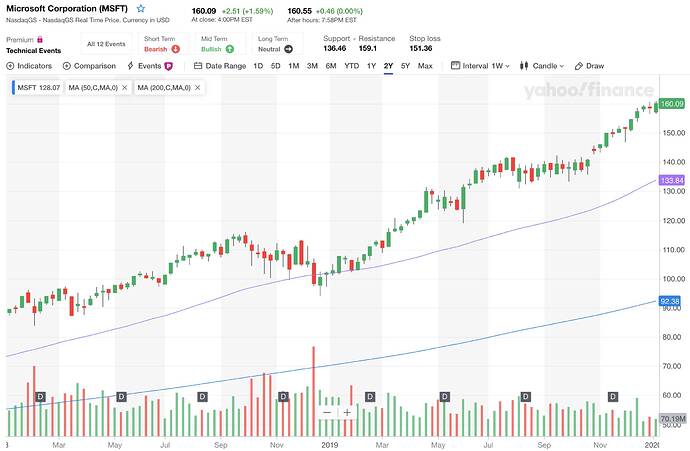Image resolution: width=690 pixels, height=451 pixels.
Task: Add MSFT to watchlist with star icon
Action: pos(140,8)
